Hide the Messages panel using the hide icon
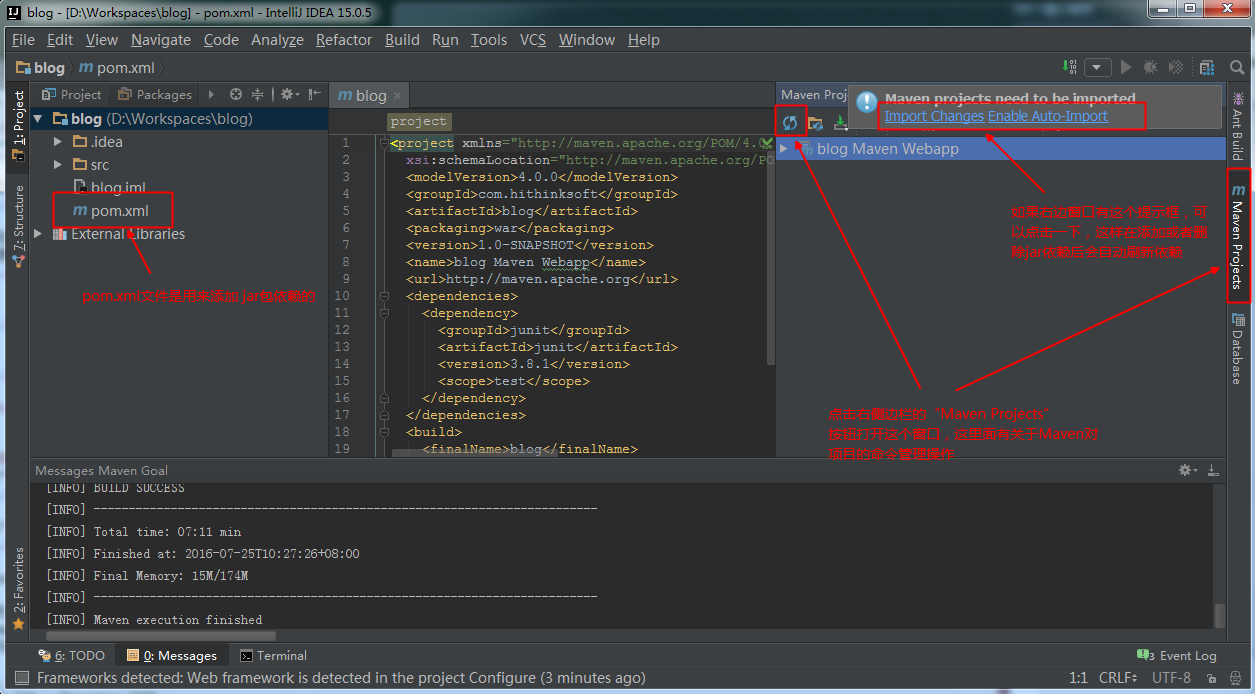The width and height of the screenshot is (1255, 694). click(x=1214, y=470)
